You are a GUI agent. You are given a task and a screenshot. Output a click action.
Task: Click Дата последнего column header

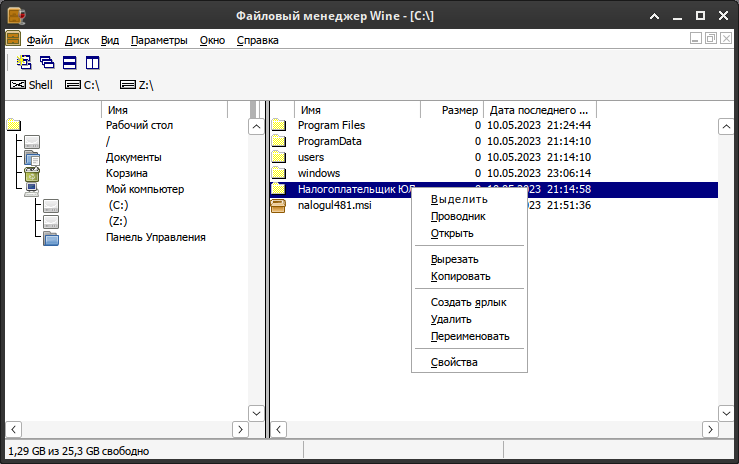pos(540,110)
